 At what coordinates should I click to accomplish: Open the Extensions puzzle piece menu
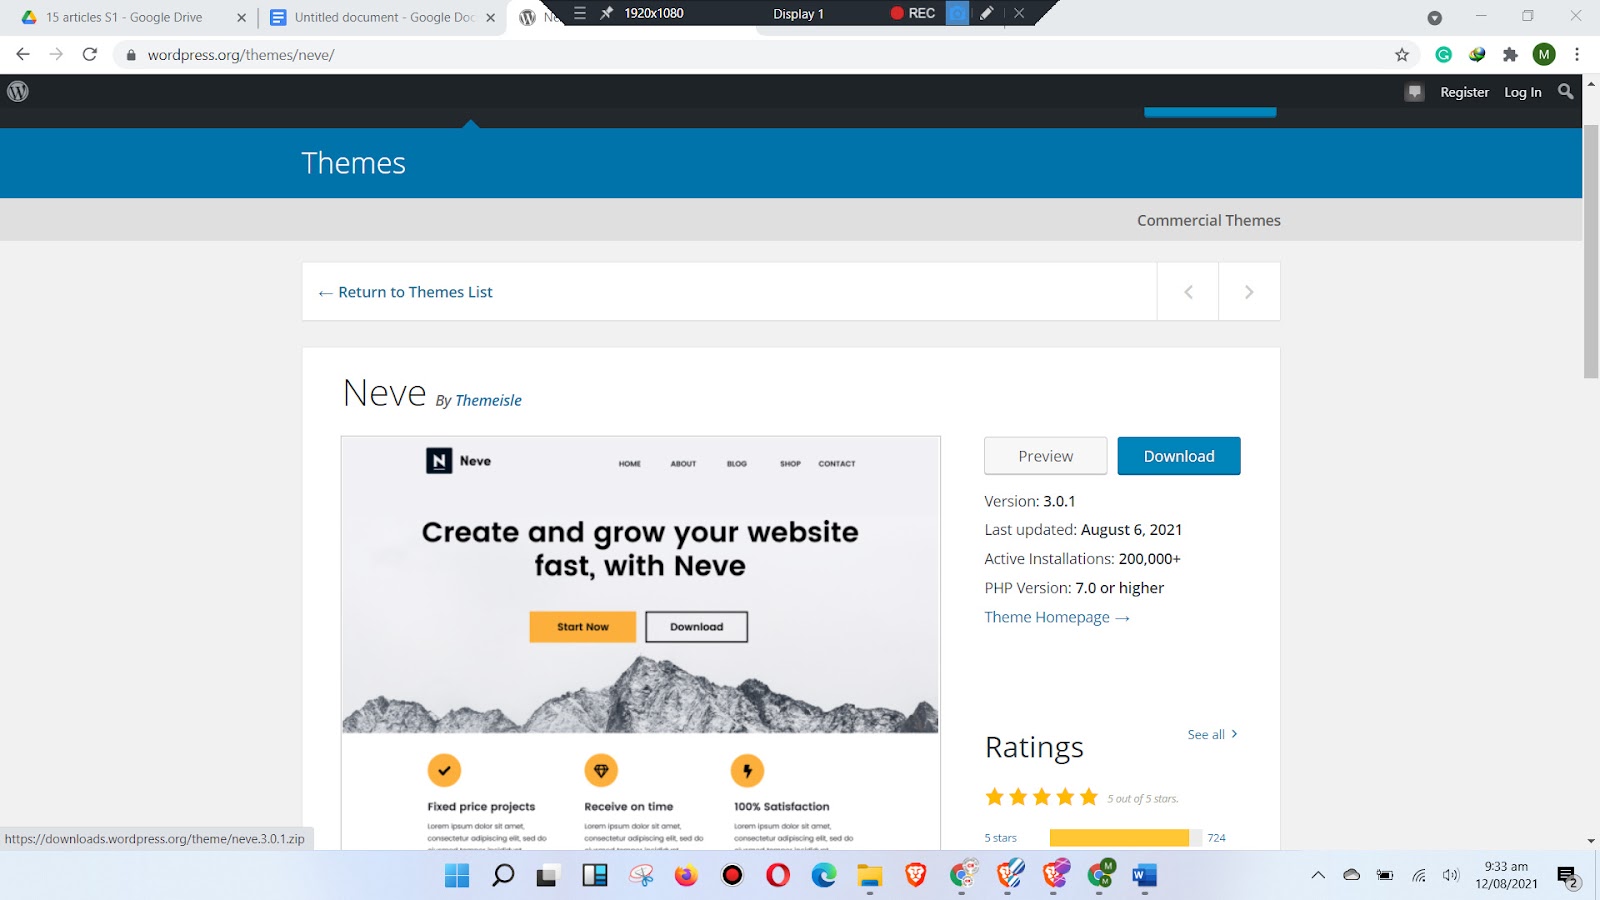[x=1510, y=55]
